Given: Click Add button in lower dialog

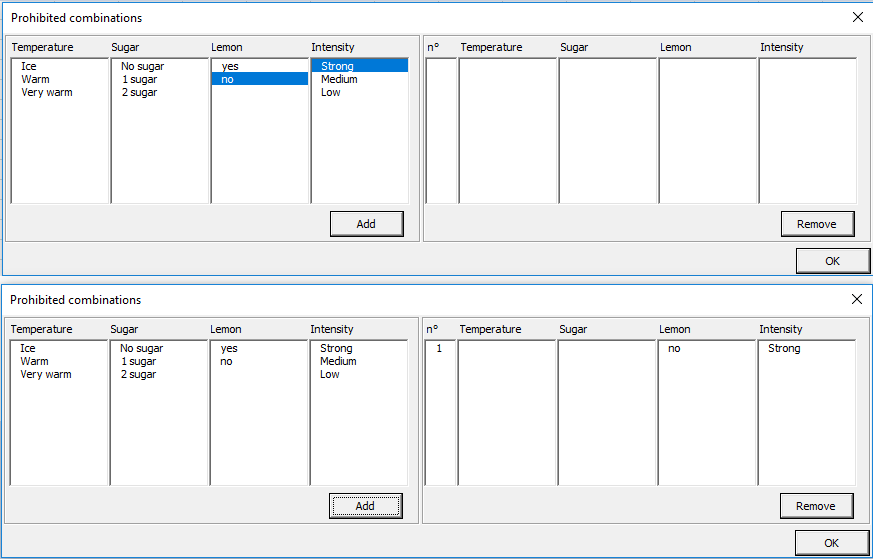Looking at the screenshot, I should tap(365, 506).
